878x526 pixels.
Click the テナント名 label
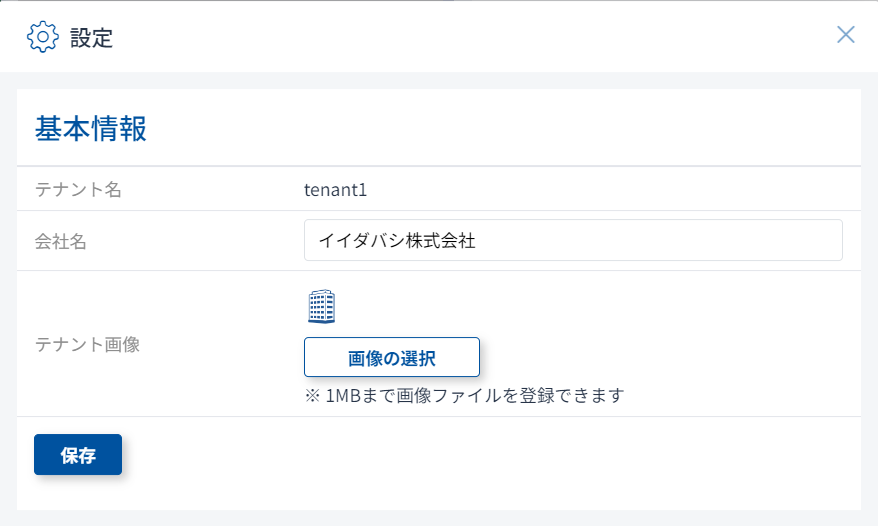coord(78,189)
